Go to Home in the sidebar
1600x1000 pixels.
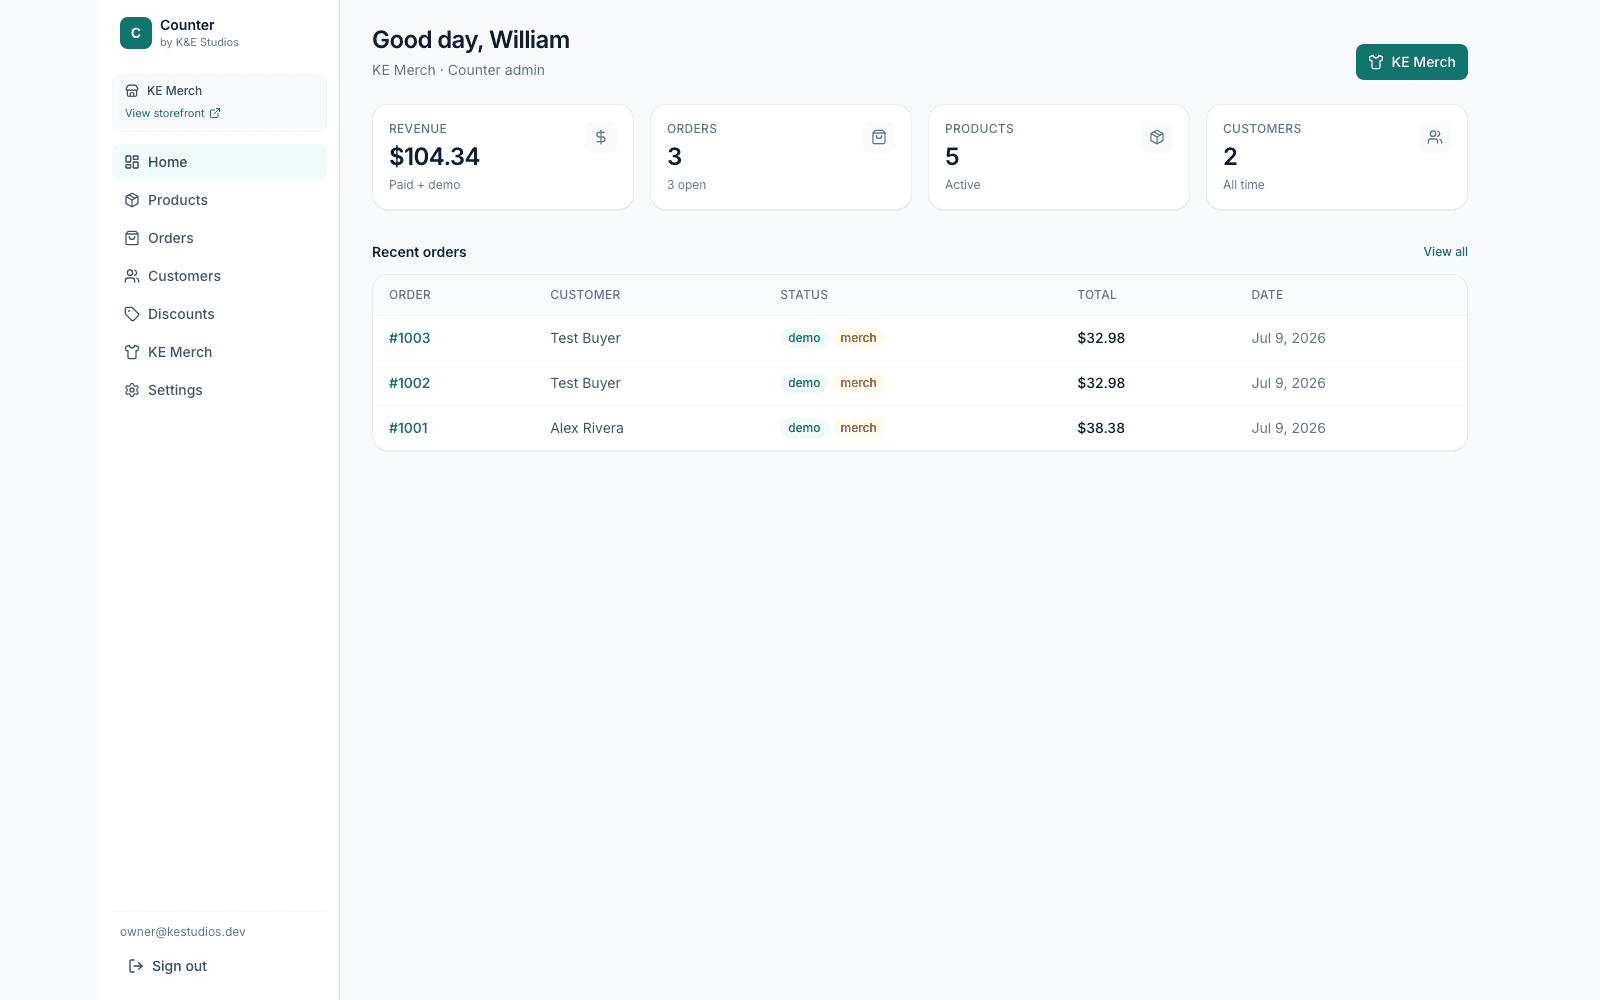pos(219,162)
